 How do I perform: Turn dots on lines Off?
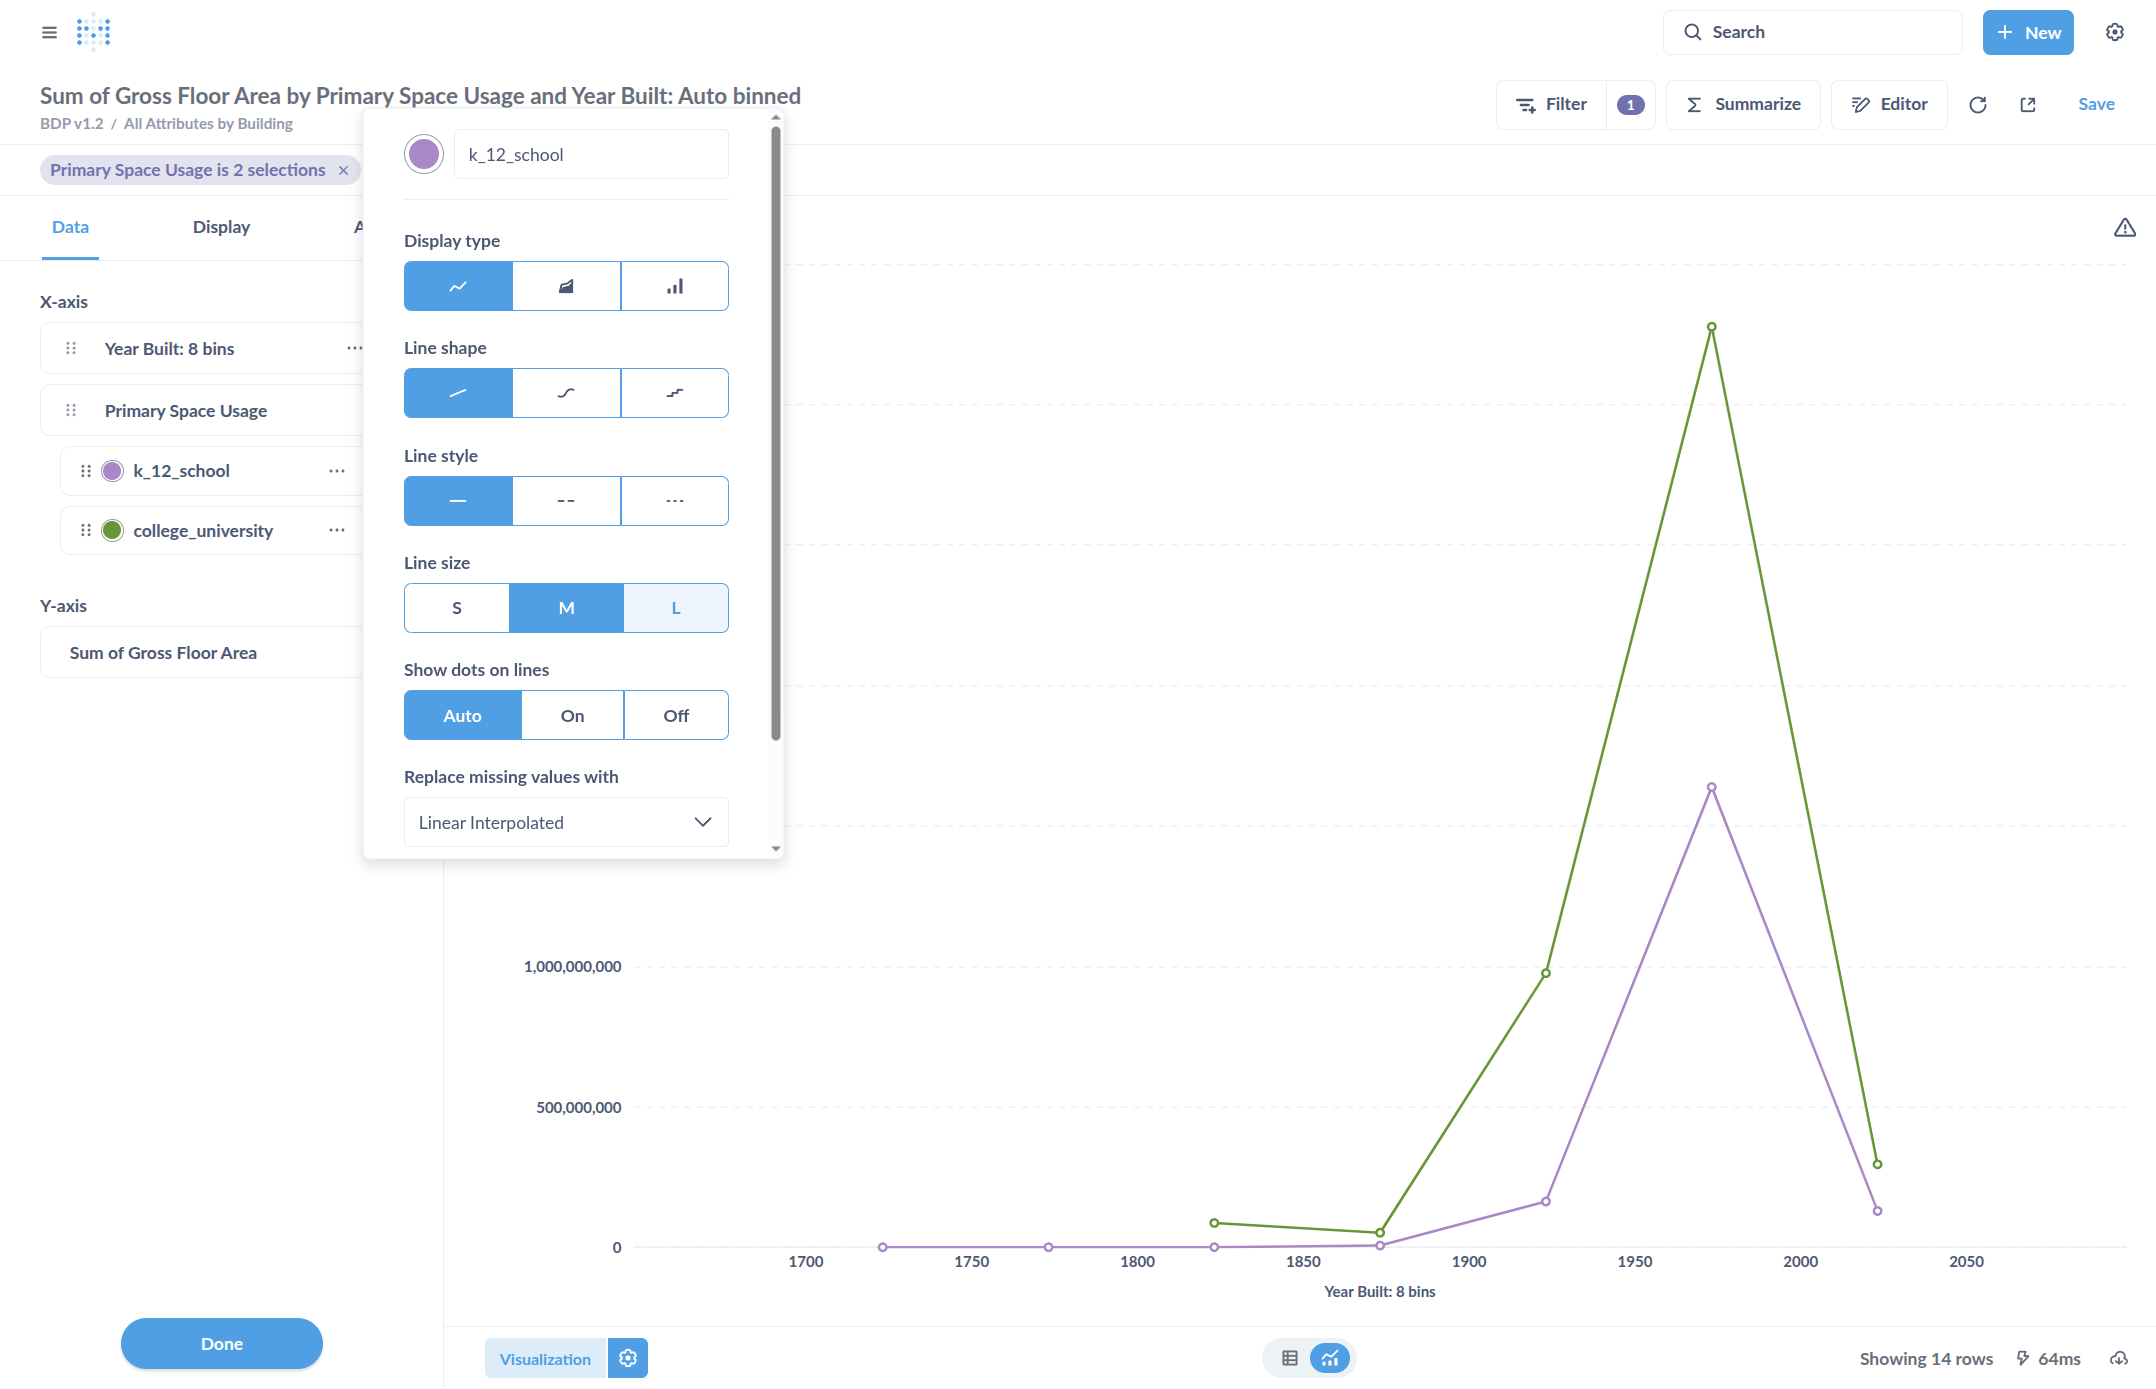pyautogui.click(x=676, y=716)
